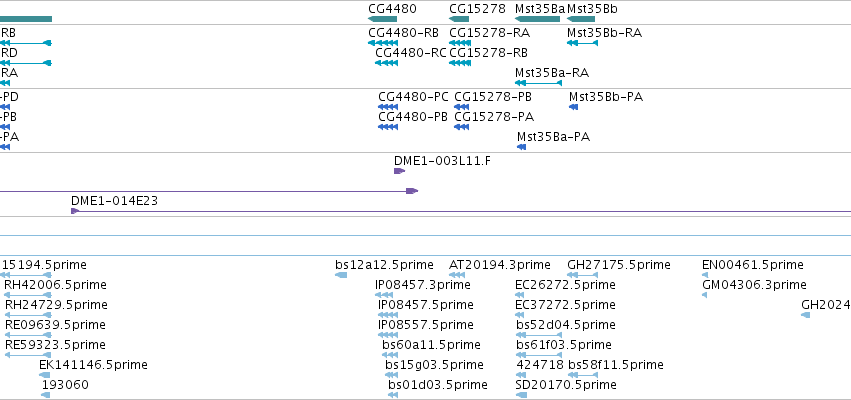Click transcript CG15278-RB
The image size is (851, 400).
pos(488,53)
